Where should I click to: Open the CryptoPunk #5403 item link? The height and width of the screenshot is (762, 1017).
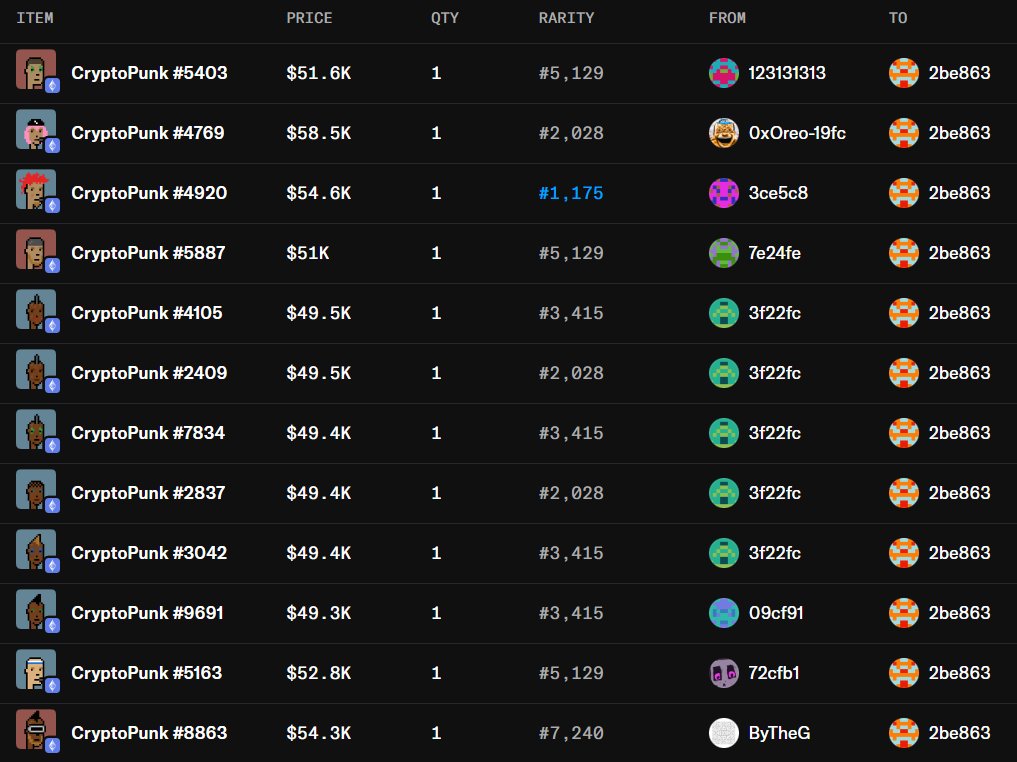(x=149, y=73)
